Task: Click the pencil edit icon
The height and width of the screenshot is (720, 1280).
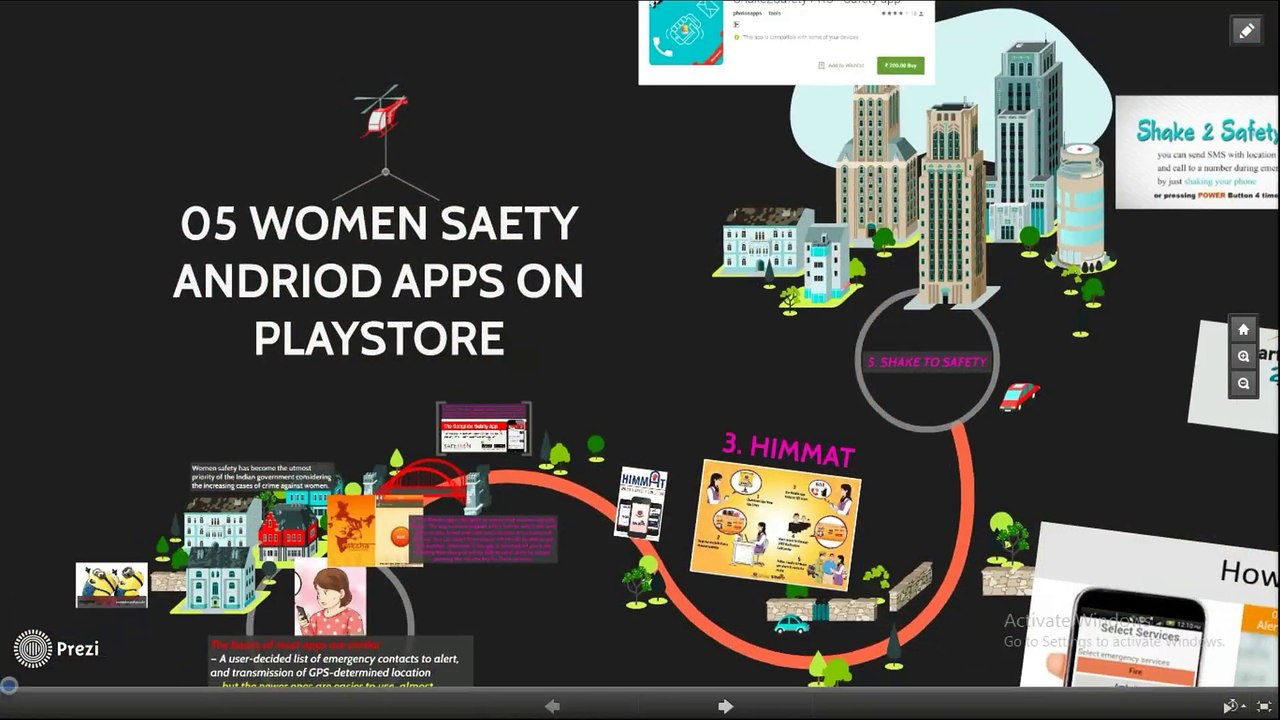Action: tap(1246, 31)
